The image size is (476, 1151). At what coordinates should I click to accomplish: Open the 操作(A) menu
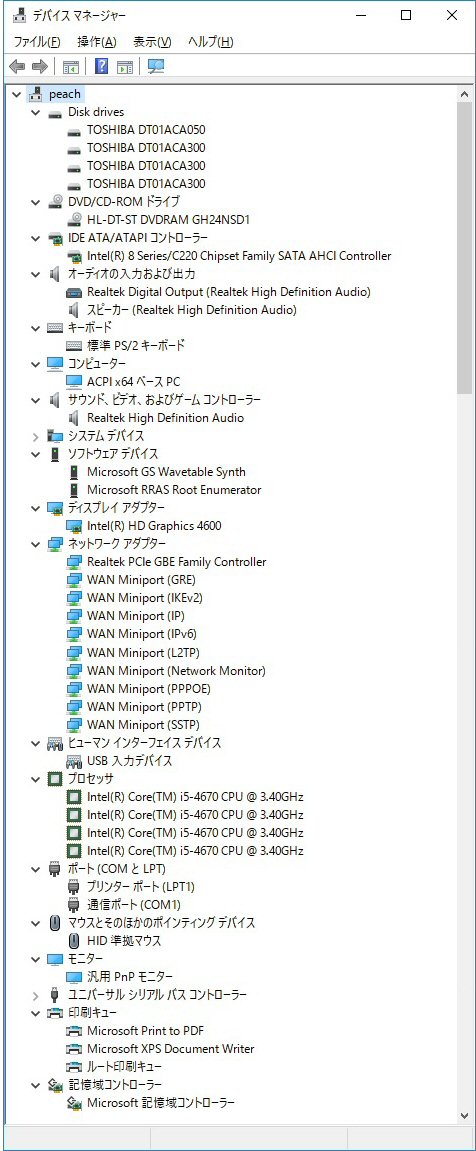tap(97, 42)
